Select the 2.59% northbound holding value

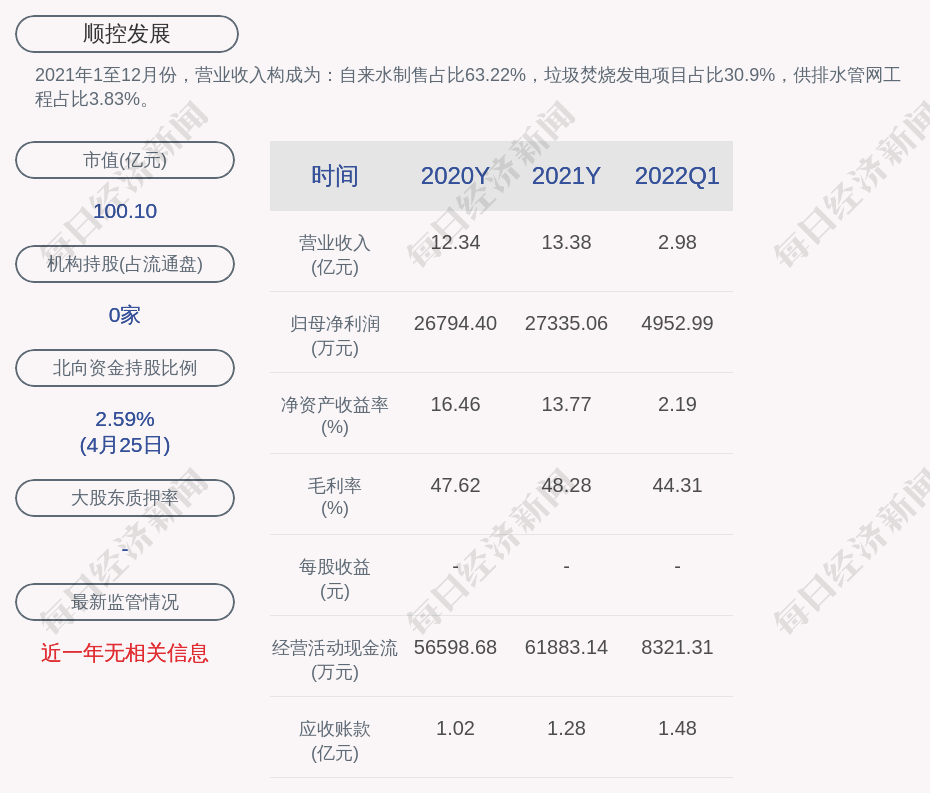125,419
